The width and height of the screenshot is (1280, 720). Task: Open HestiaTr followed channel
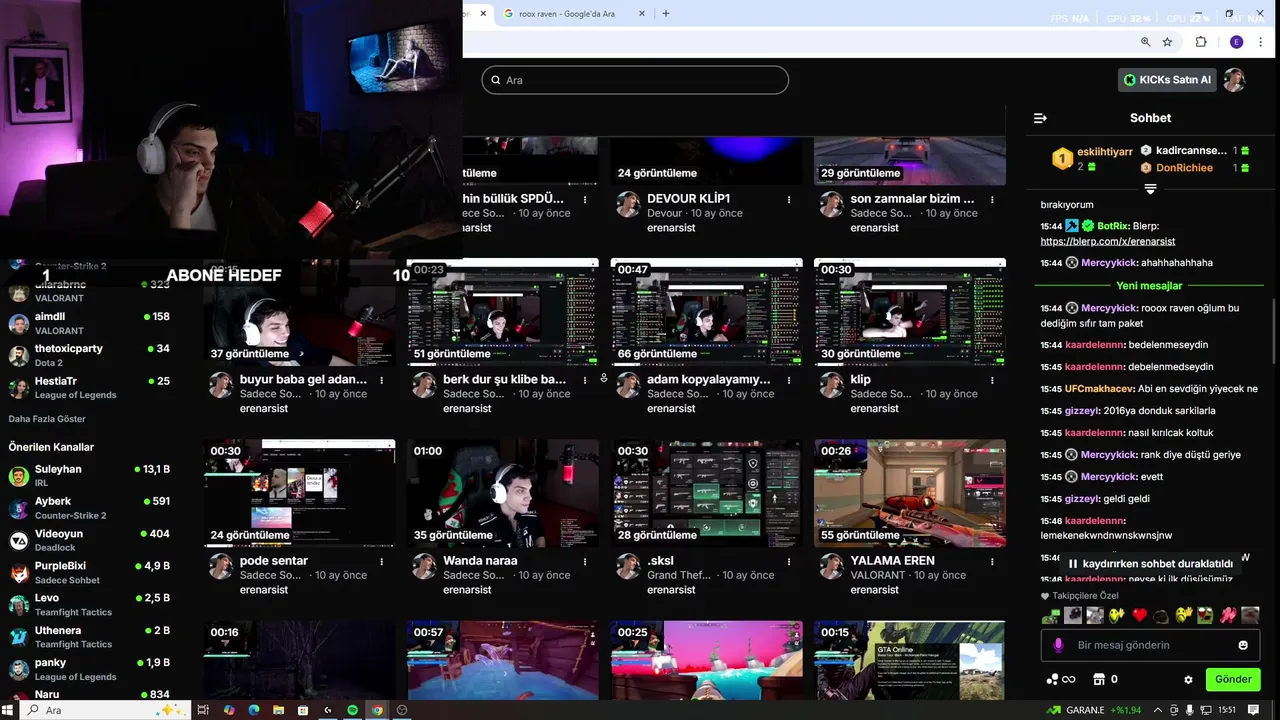click(89, 388)
